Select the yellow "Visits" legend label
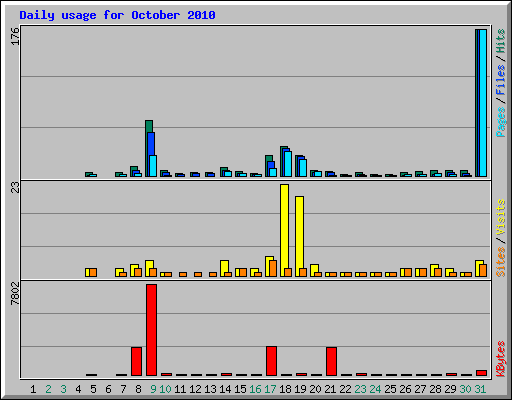Screen dimensions: 512x400 click(x=500, y=217)
